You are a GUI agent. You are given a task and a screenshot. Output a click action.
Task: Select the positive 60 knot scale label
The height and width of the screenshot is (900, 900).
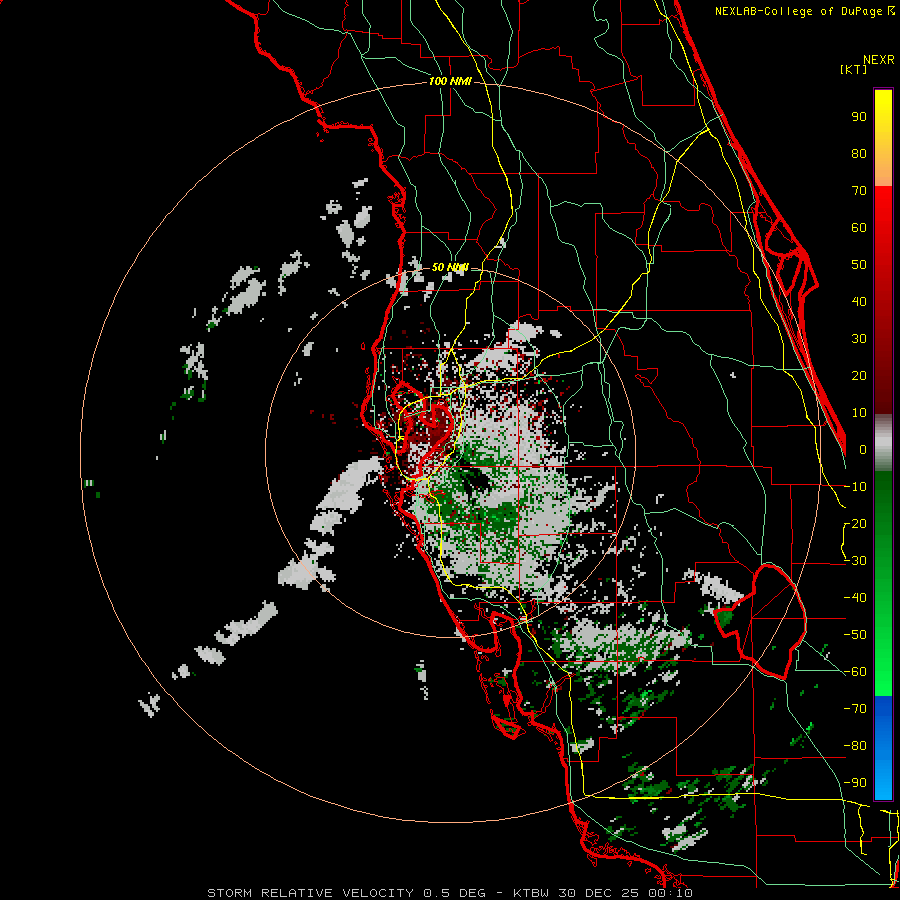tap(859, 228)
